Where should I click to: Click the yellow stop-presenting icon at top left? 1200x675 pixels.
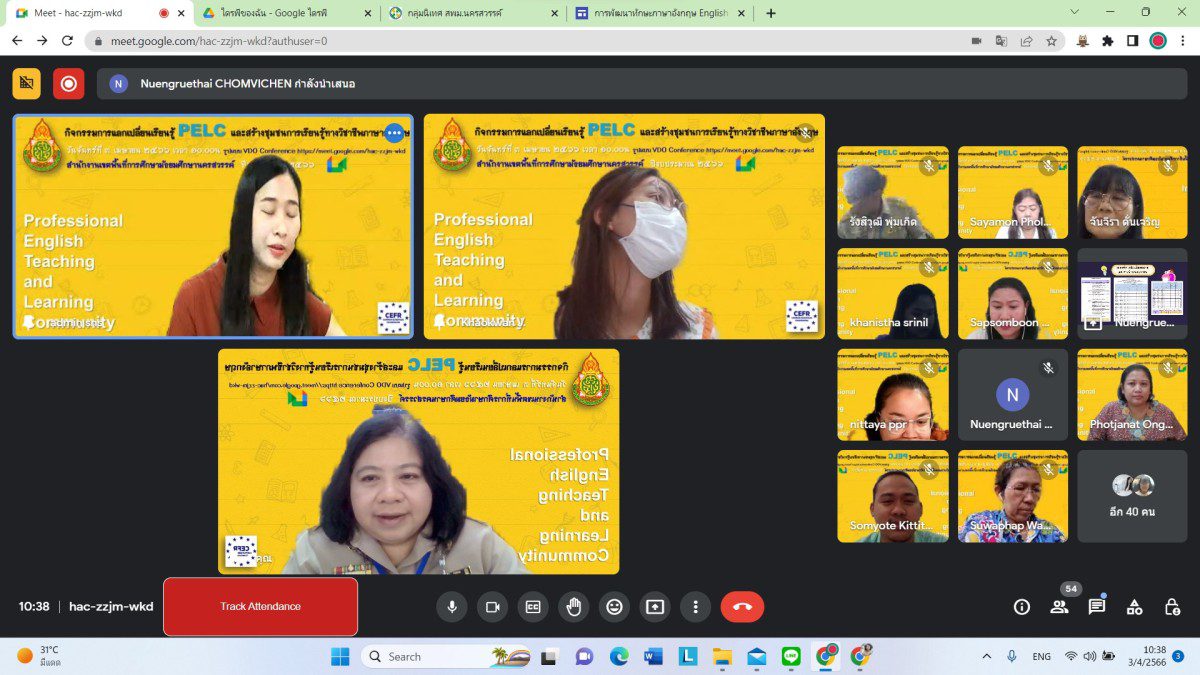[x=27, y=84]
